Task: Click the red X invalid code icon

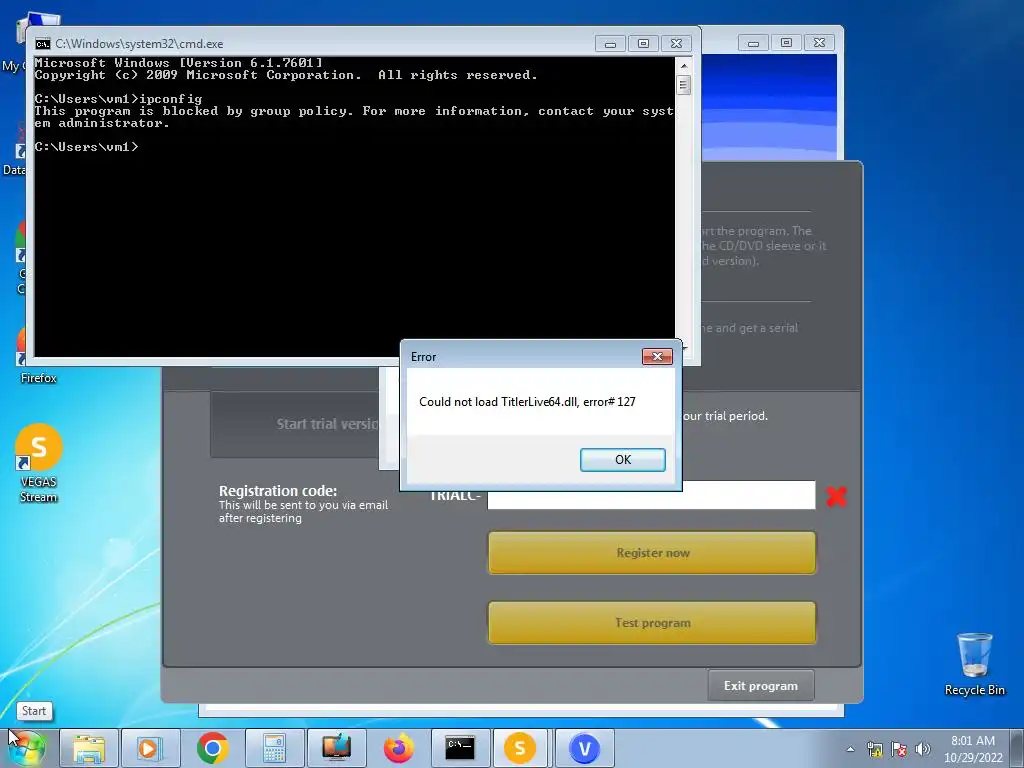Action: tap(837, 496)
